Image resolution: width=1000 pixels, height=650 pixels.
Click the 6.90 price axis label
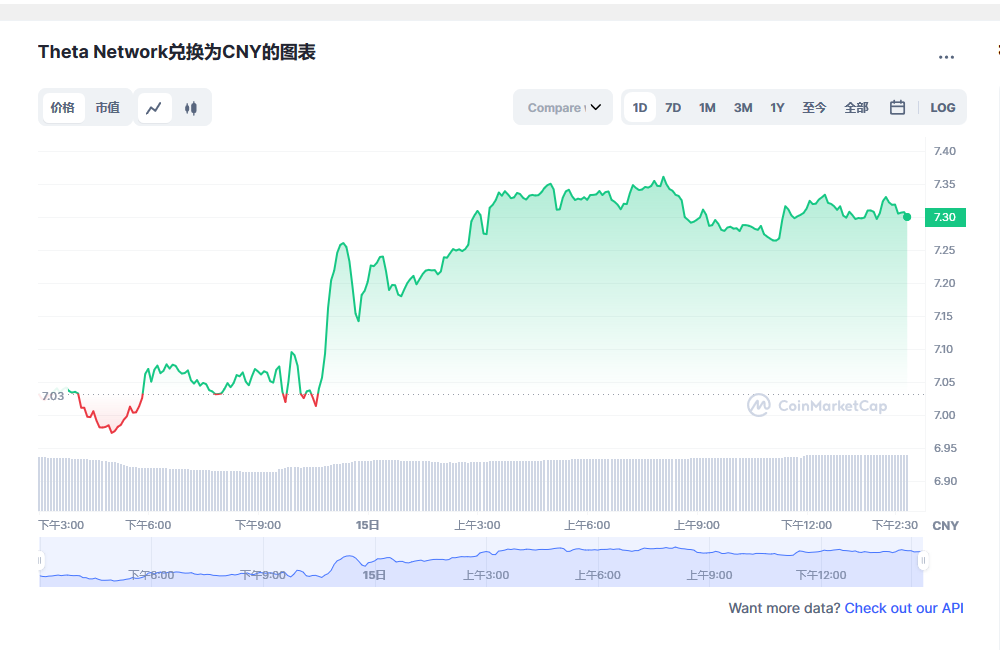[x=945, y=481]
